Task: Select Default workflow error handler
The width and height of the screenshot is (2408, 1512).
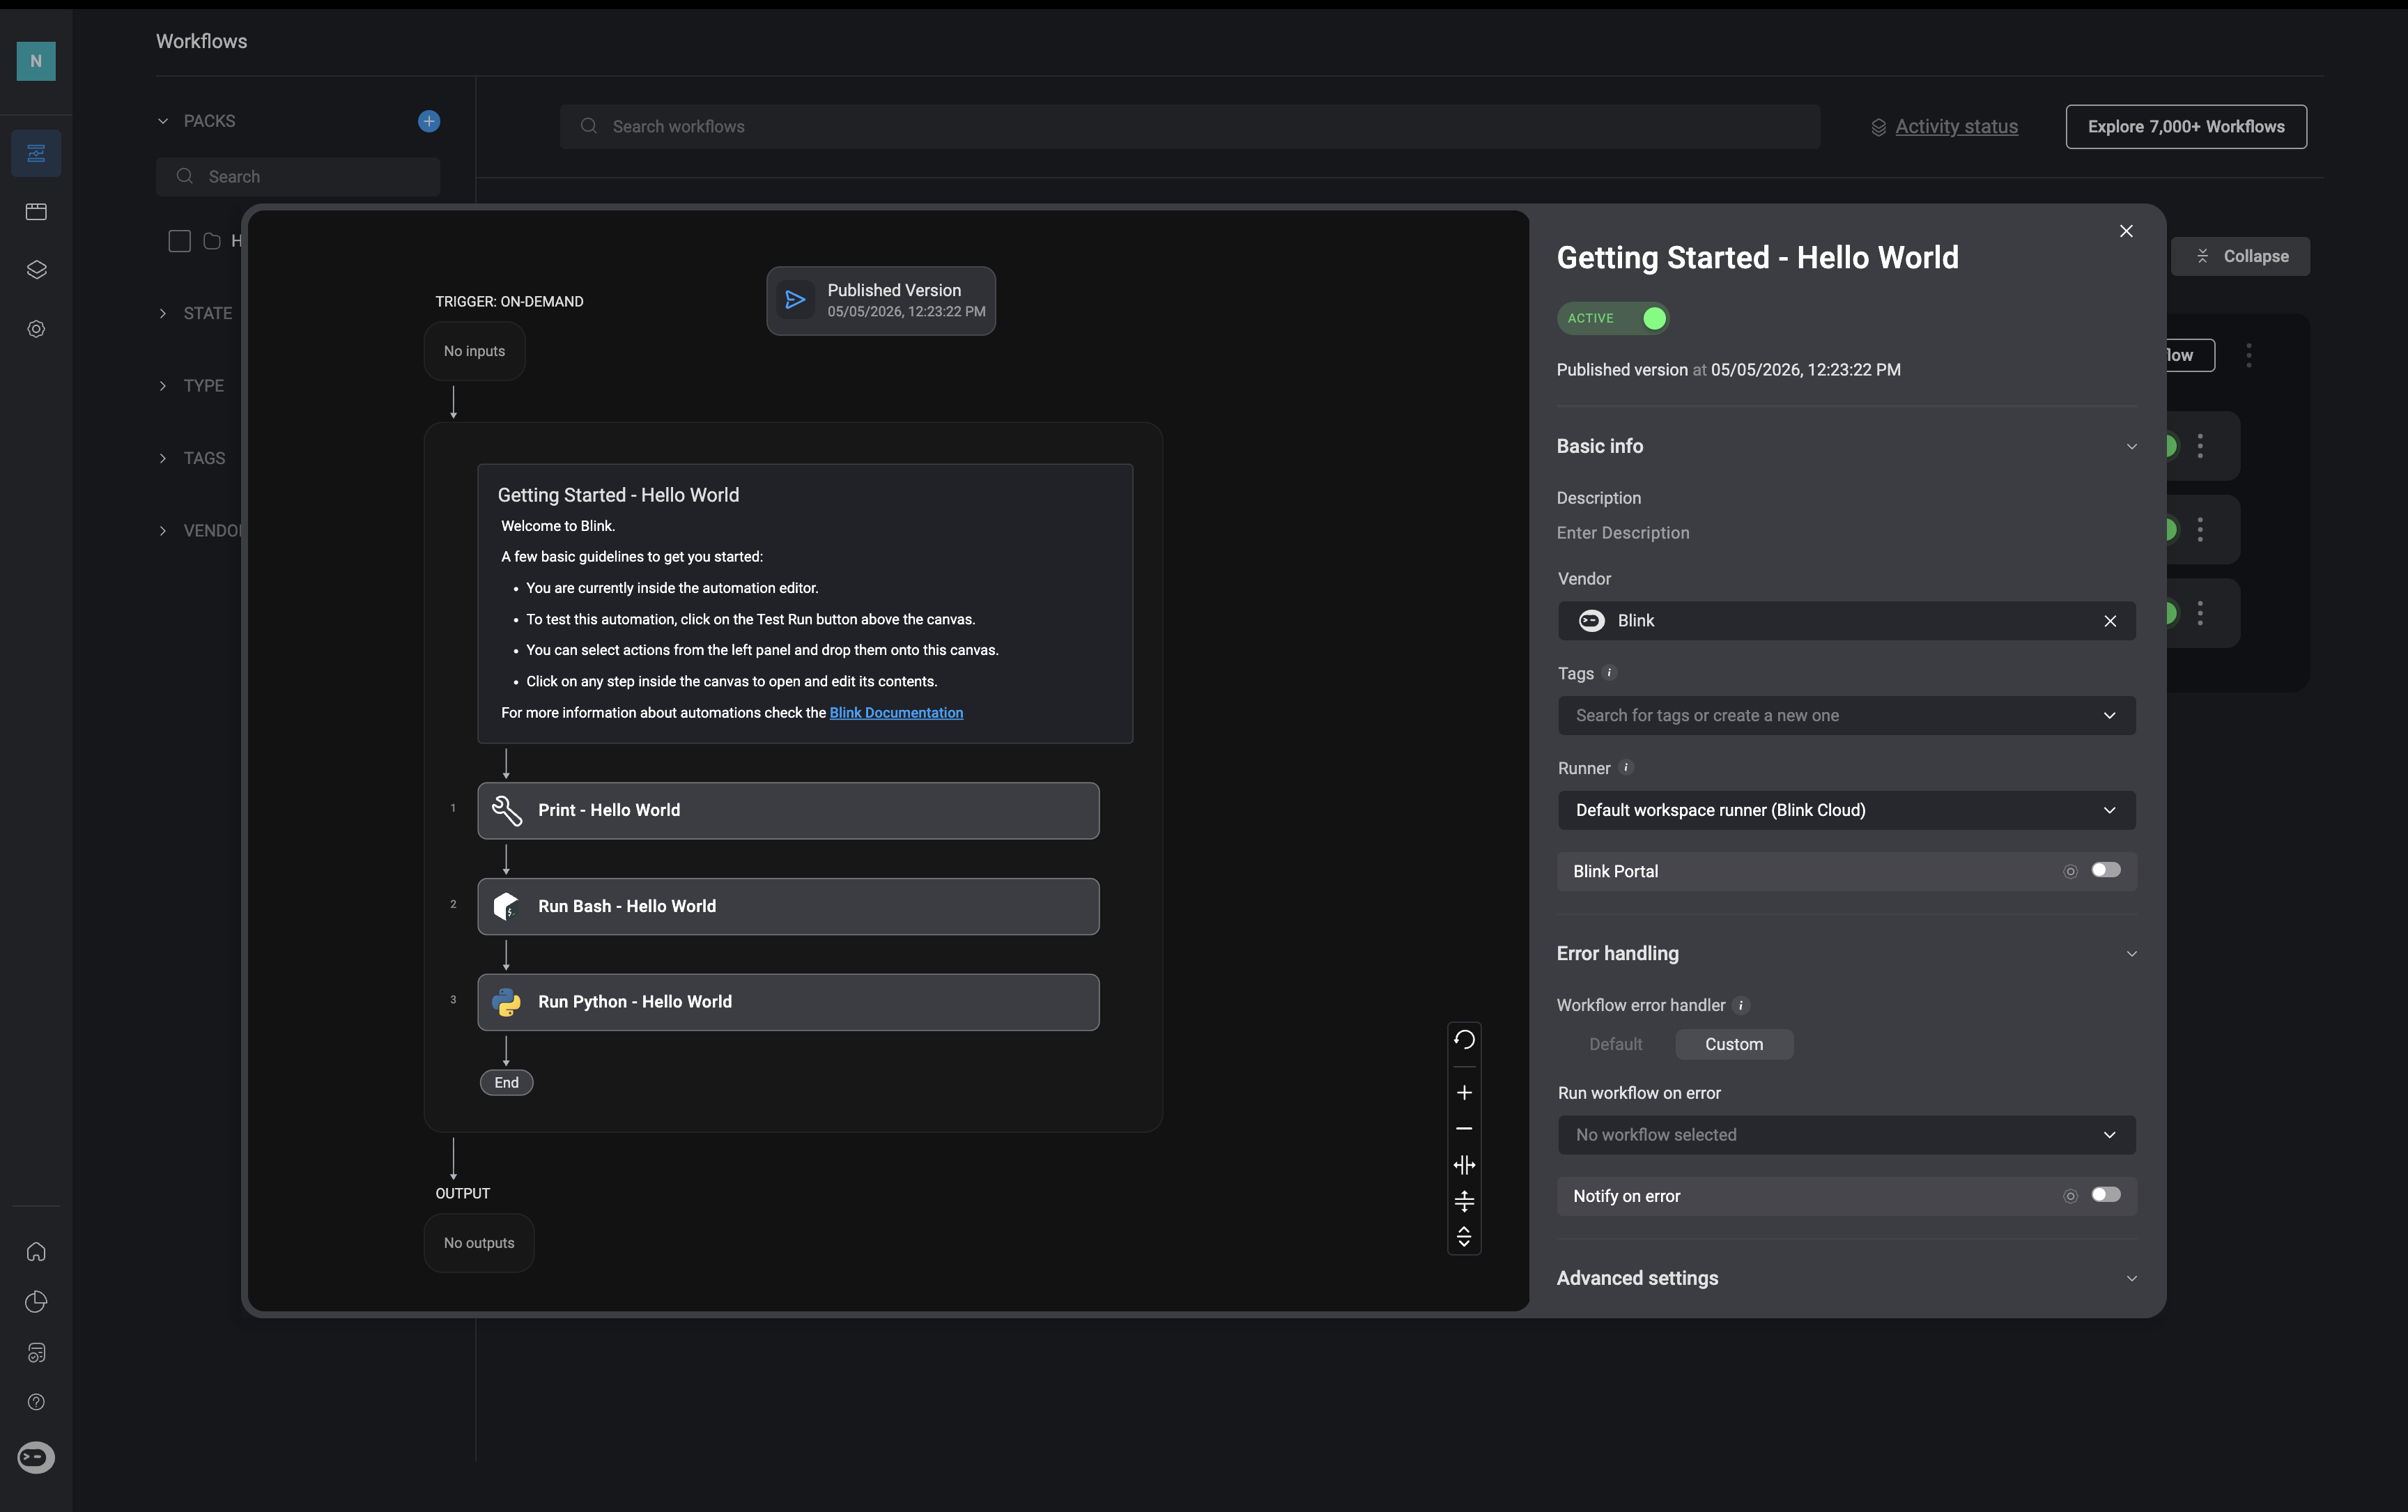Action: click(x=1615, y=1044)
